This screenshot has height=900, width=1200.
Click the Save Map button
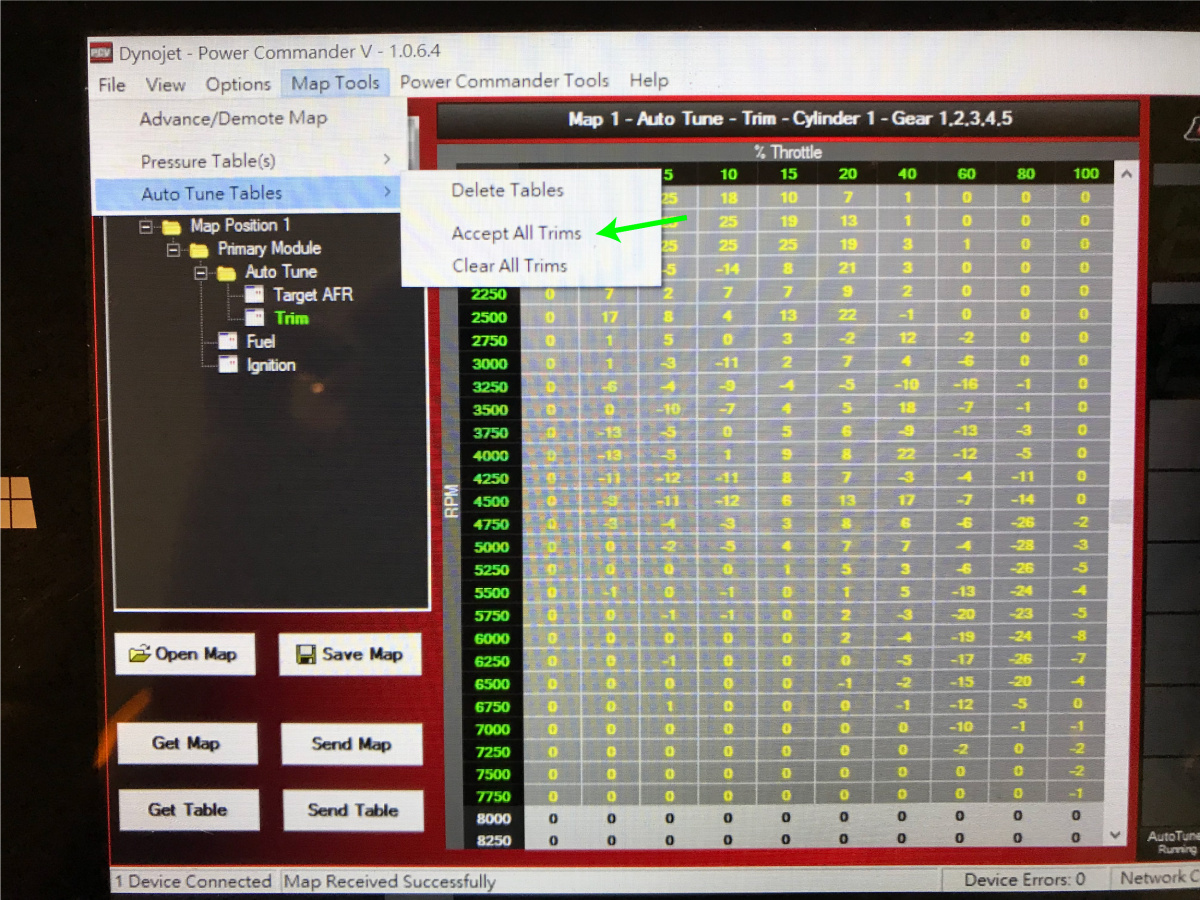pyautogui.click(x=350, y=654)
